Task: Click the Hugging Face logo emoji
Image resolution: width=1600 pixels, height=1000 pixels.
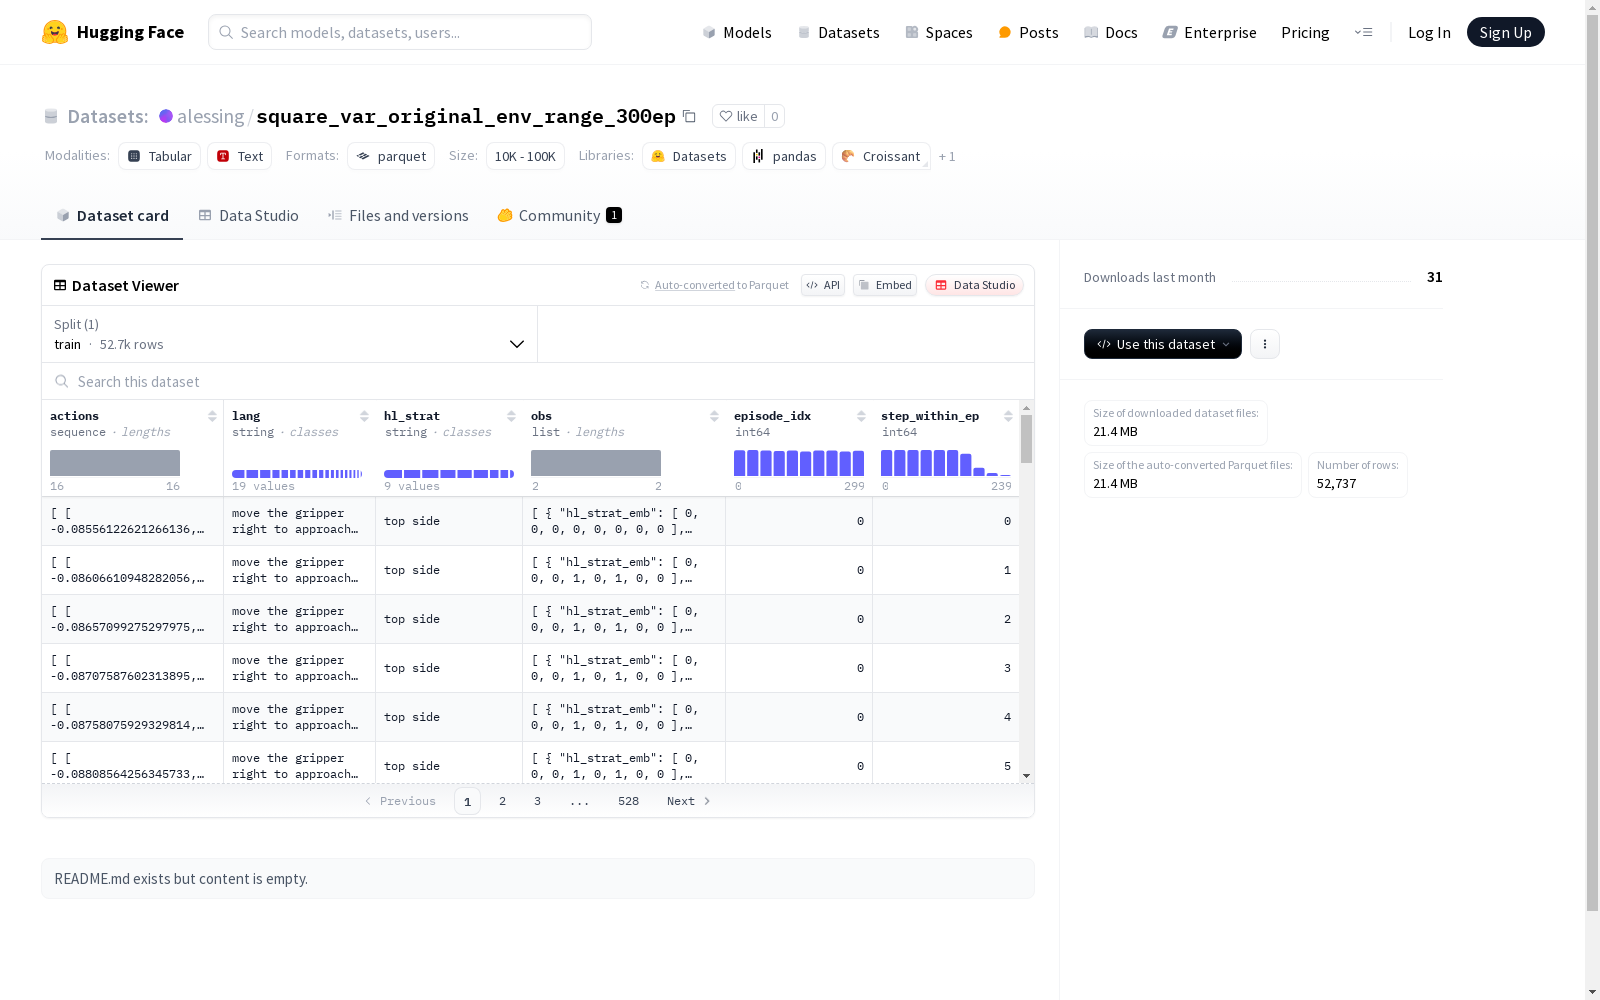Action: [x=55, y=32]
